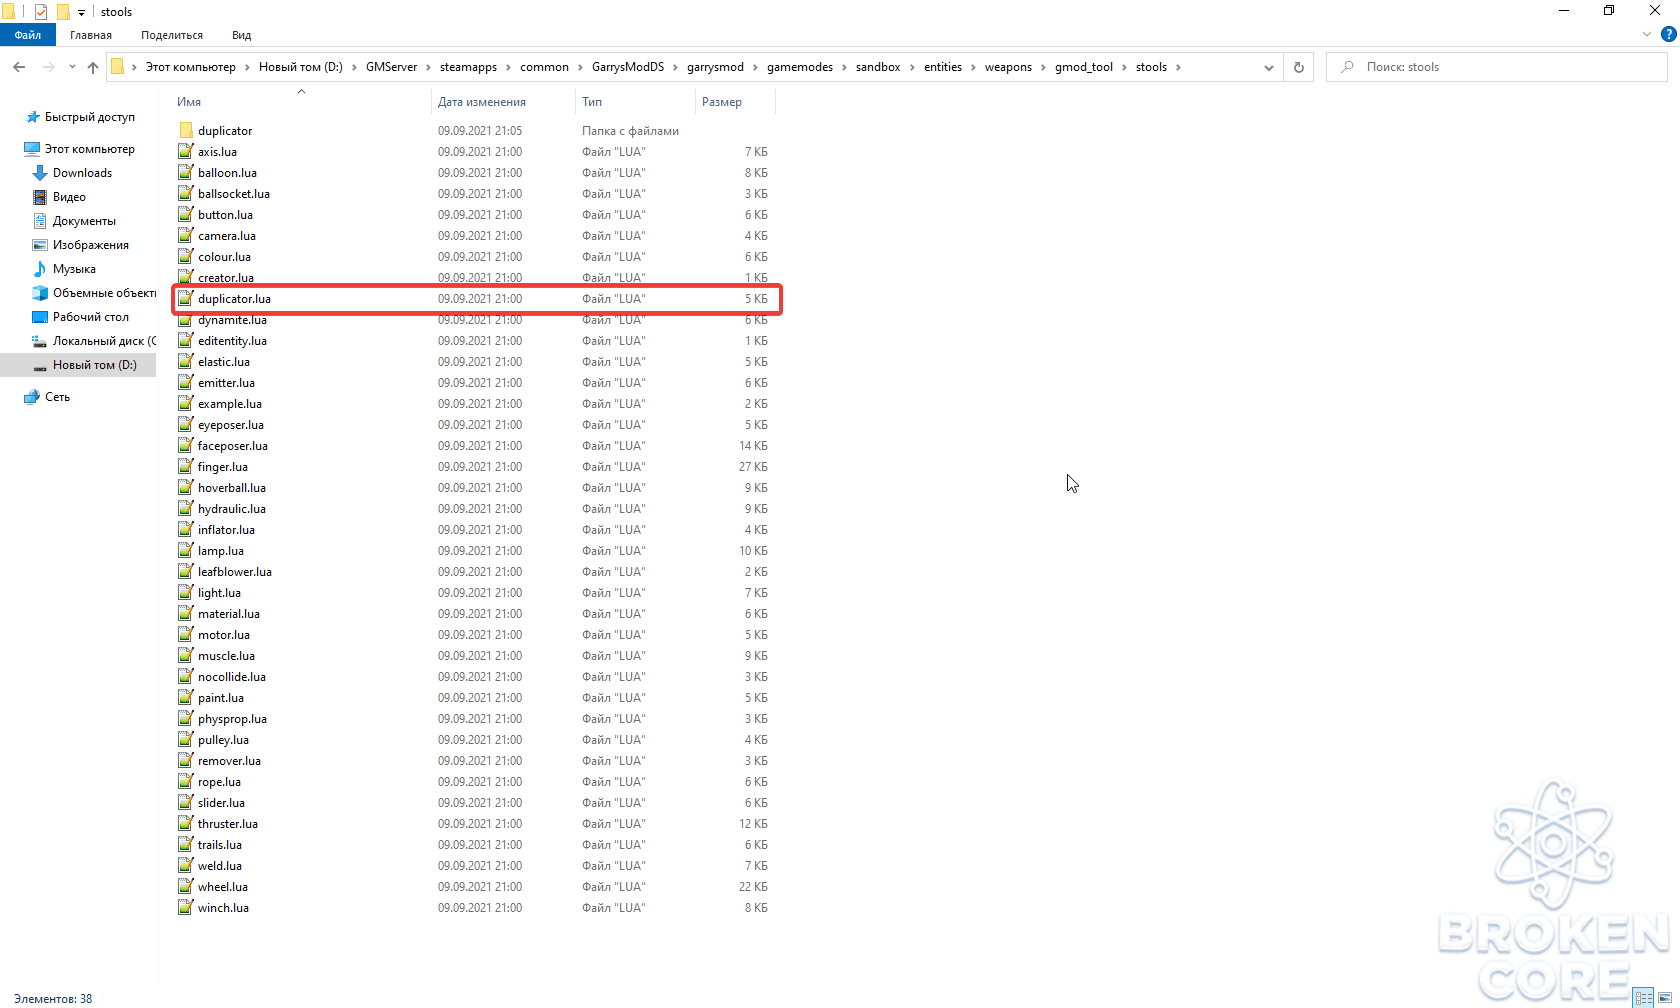Select Быстрый доступ in sidebar

(89, 117)
